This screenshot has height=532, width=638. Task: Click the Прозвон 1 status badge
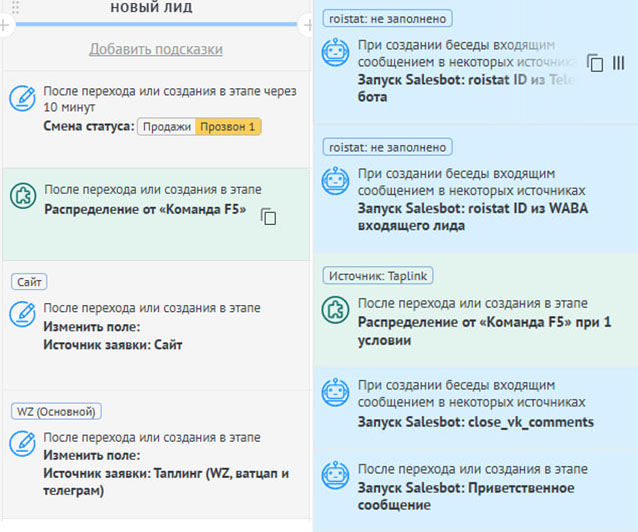pyautogui.click(x=228, y=127)
